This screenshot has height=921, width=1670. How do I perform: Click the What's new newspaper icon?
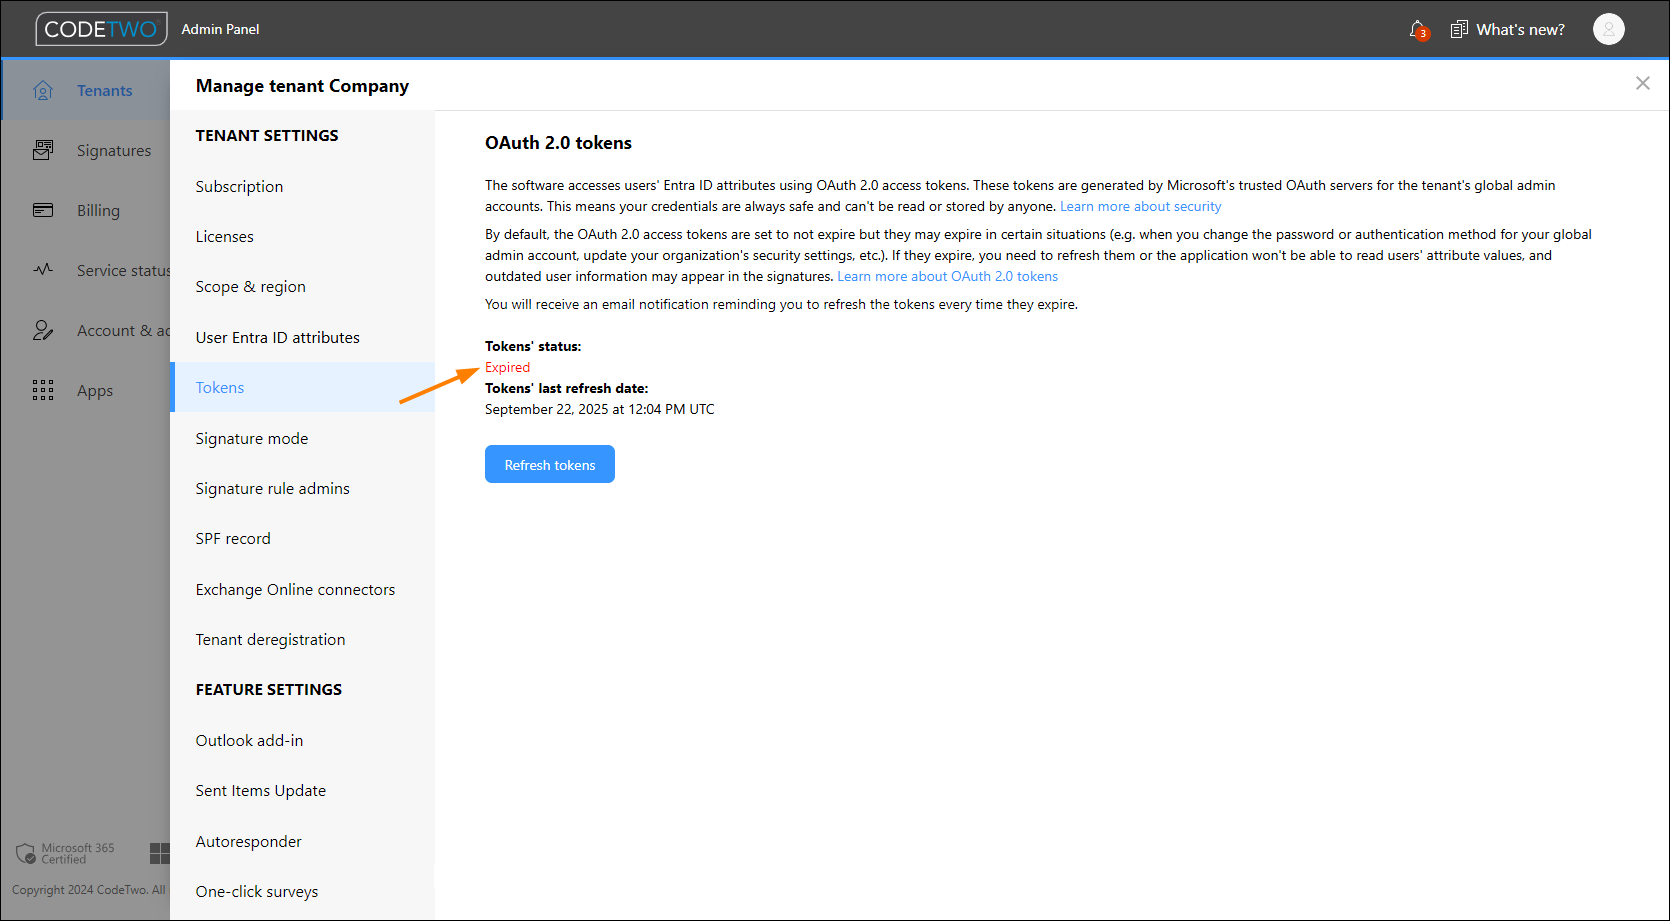click(1459, 29)
